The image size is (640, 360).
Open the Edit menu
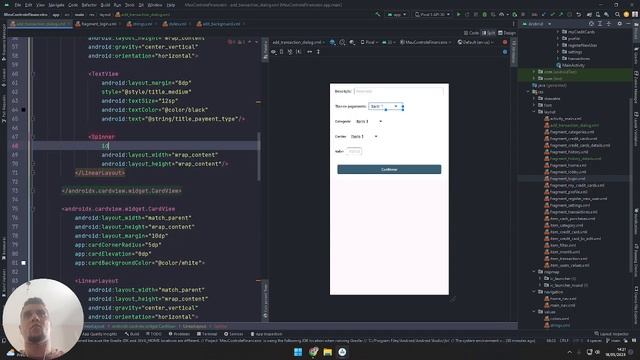click(x=29, y=5)
